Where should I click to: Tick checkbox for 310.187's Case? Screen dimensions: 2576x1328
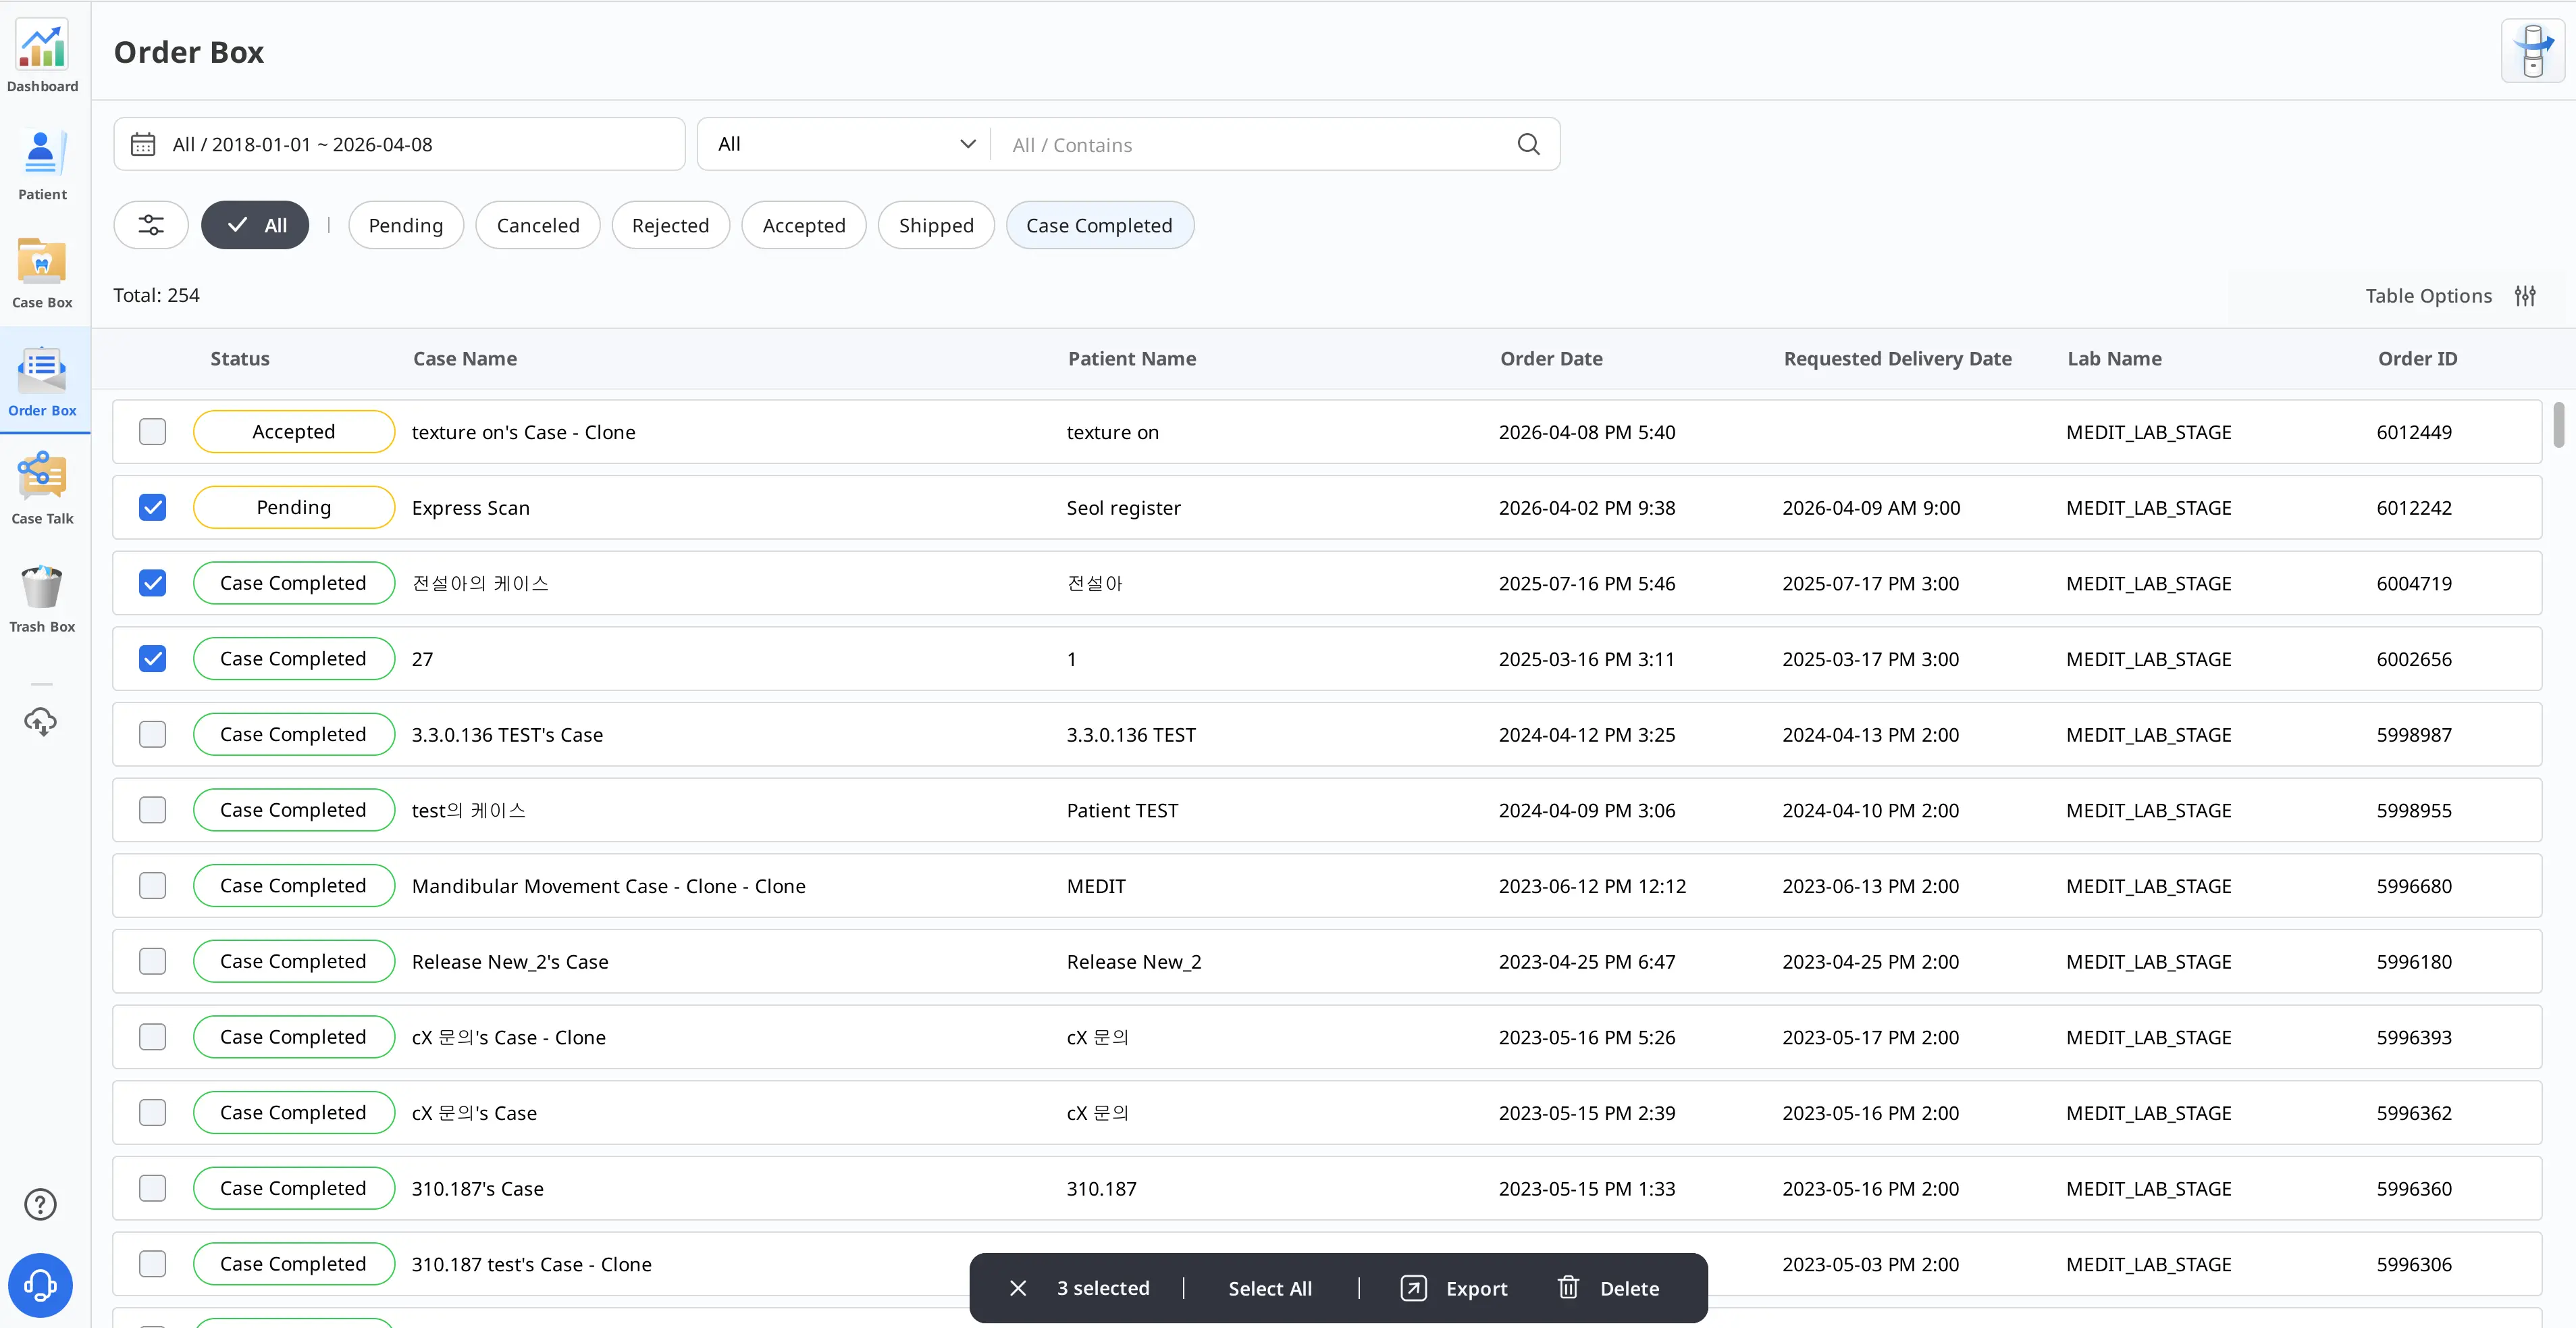coord(153,1188)
